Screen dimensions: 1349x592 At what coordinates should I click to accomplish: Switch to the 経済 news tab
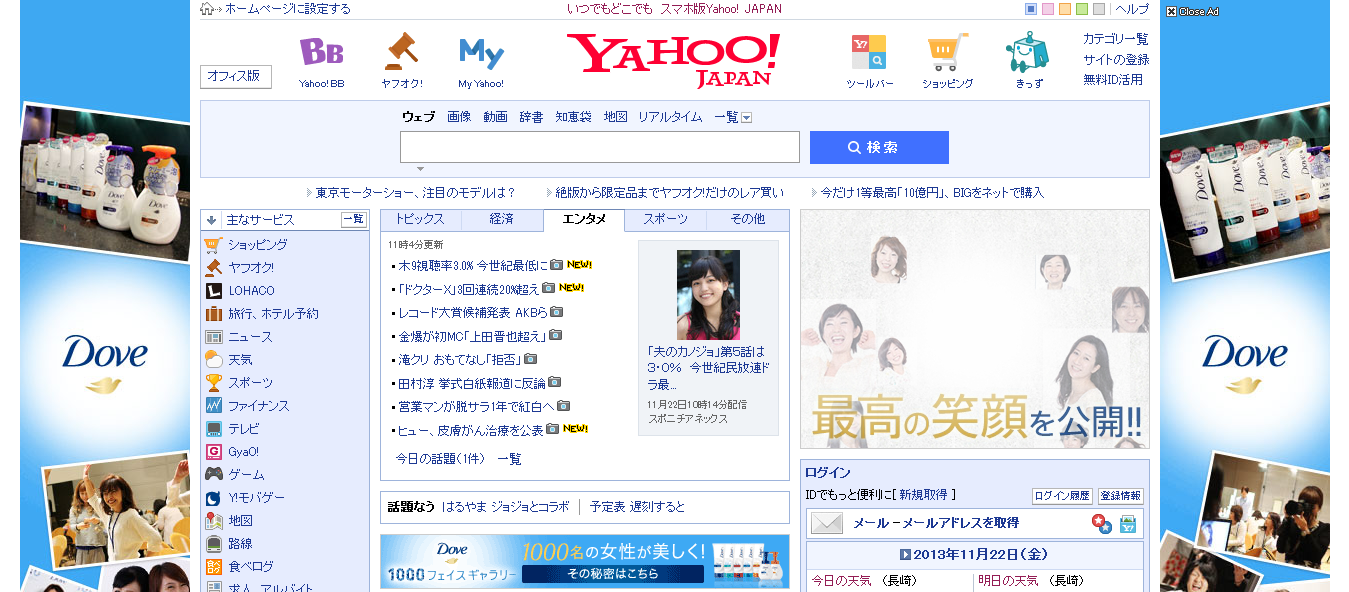pos(502,219)
